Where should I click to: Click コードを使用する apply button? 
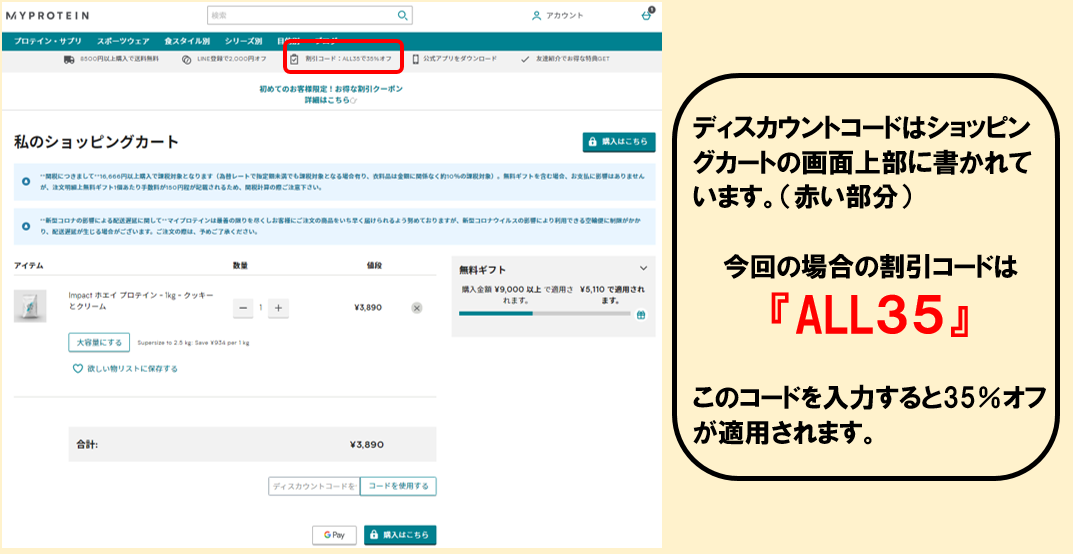point(398,486)
